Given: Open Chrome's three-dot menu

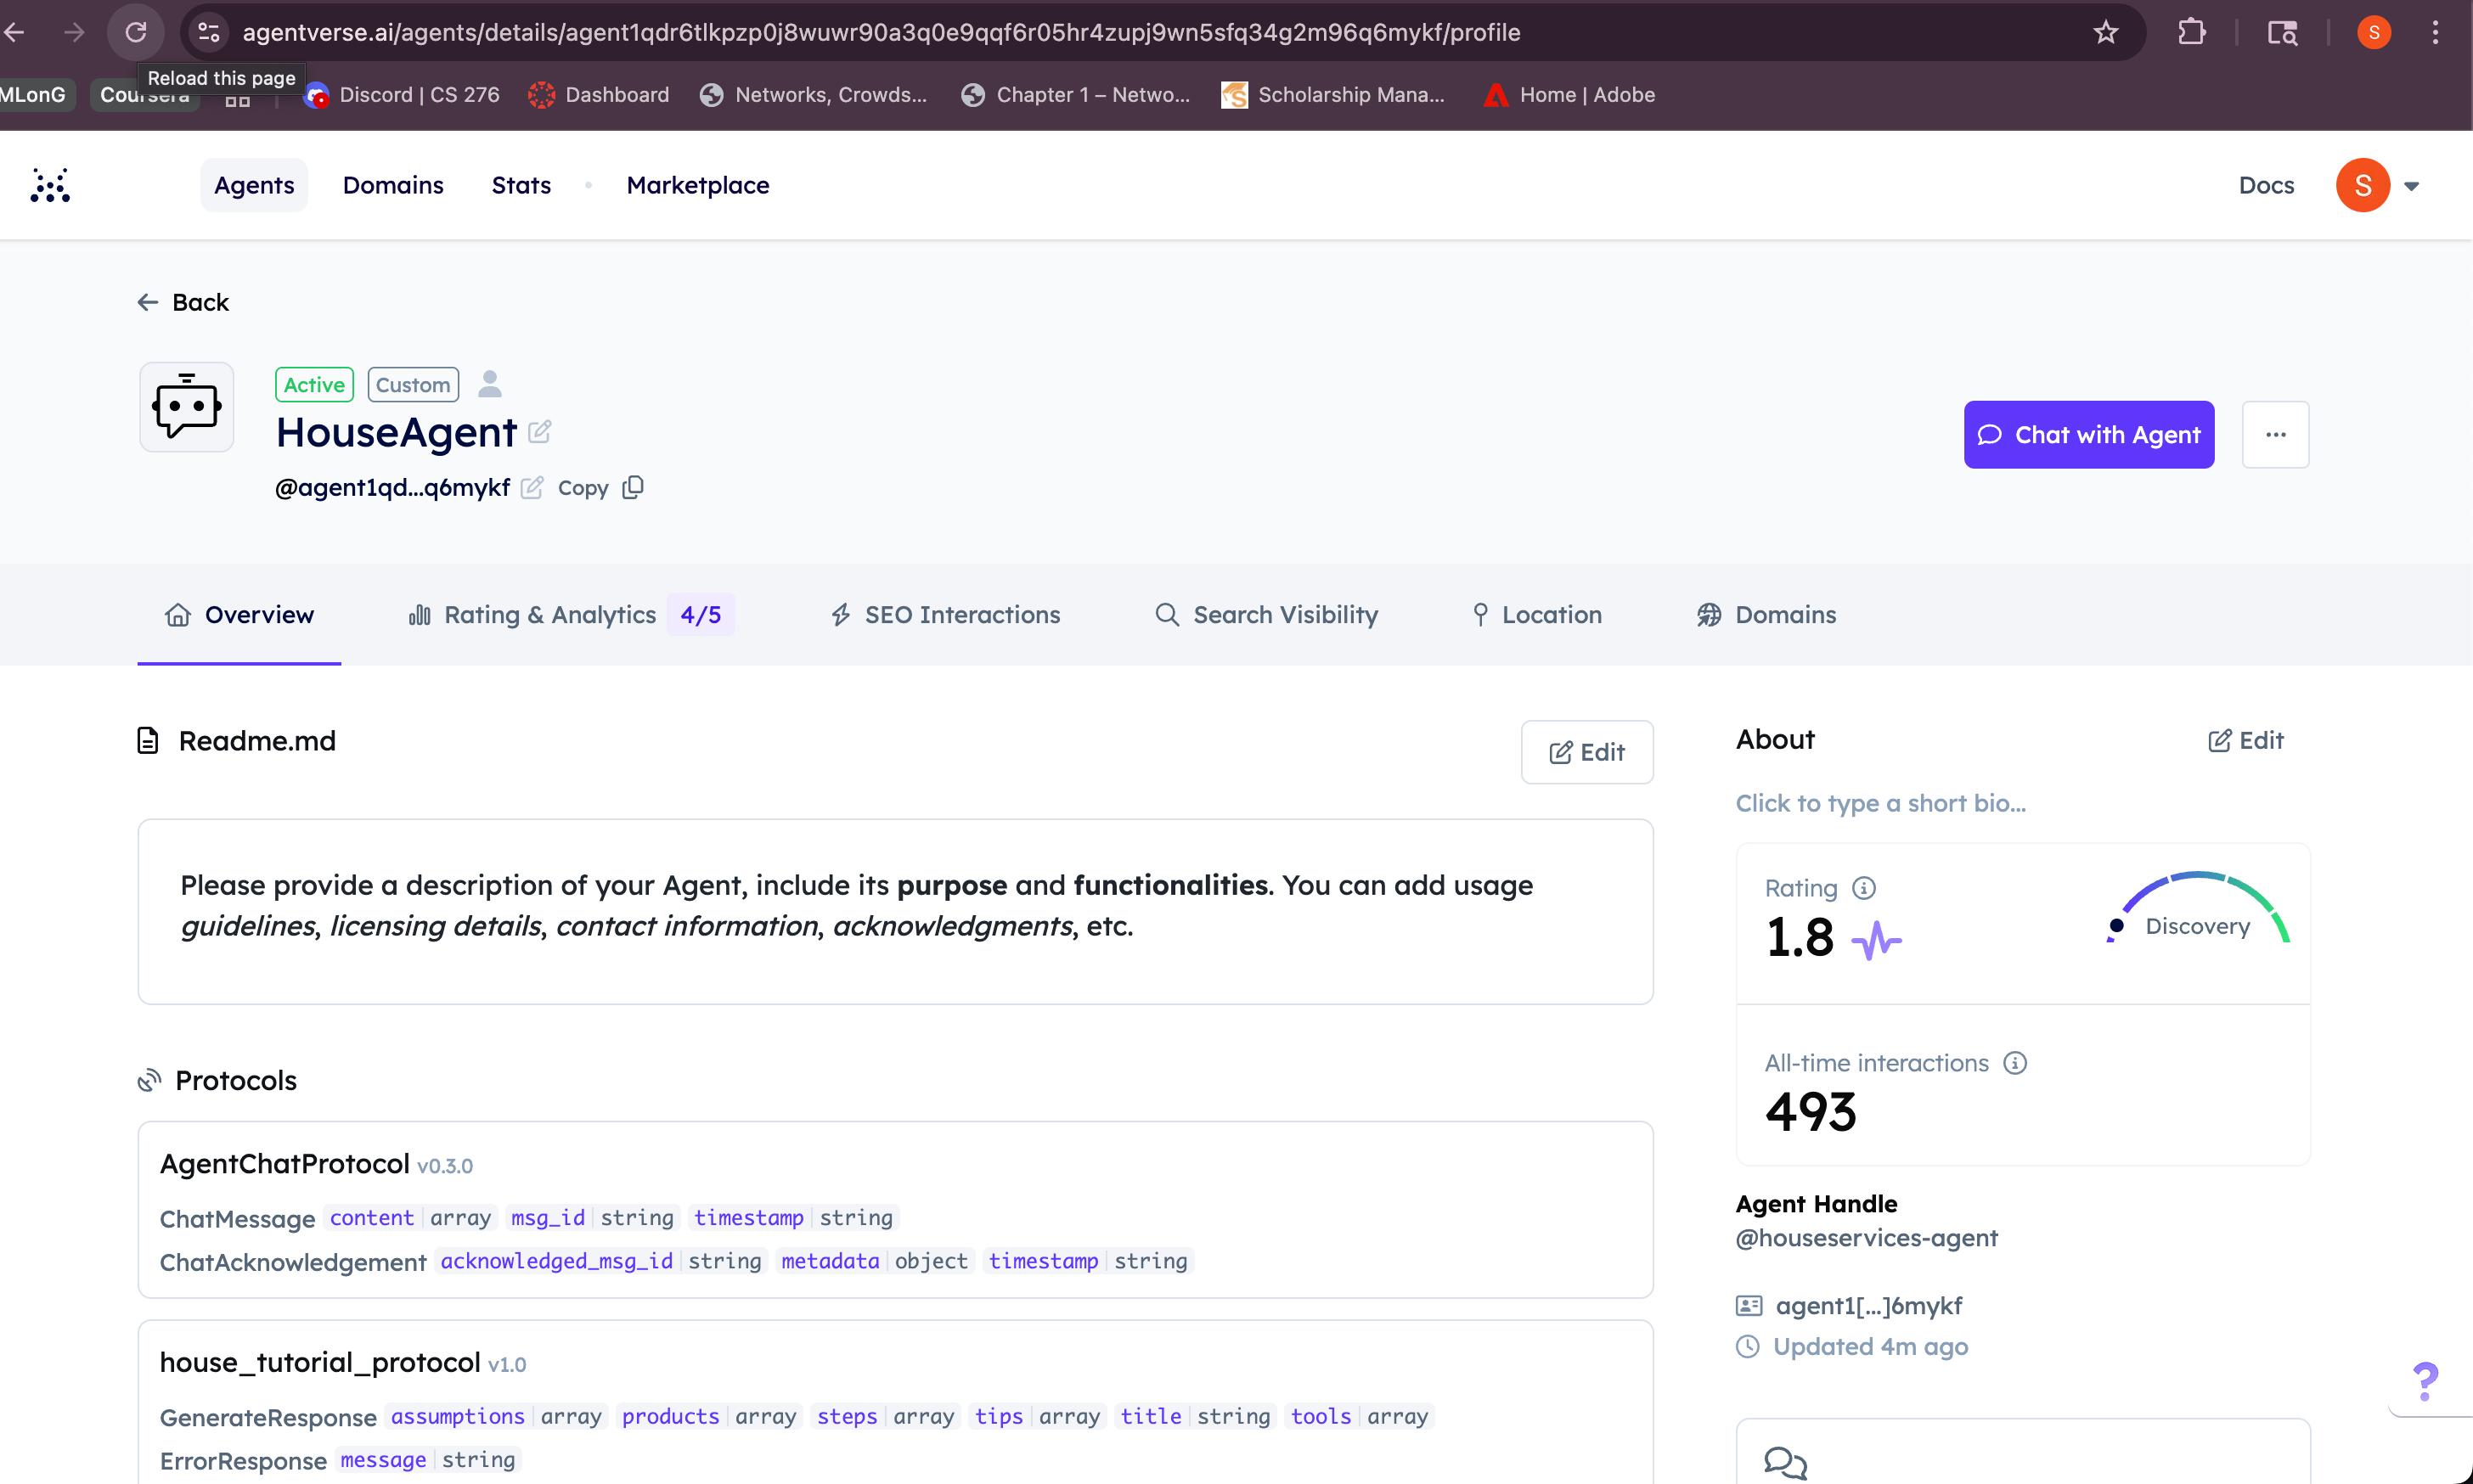Looking at the screenshot, I should [x=2435, y=33].
